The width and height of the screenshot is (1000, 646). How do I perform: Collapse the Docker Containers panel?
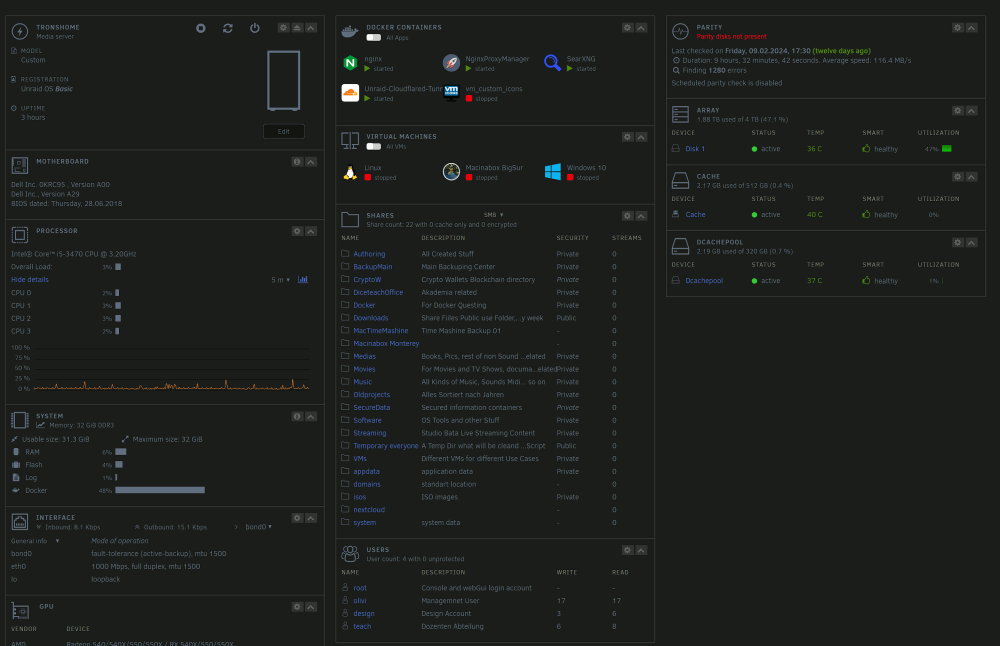[642, 28]
